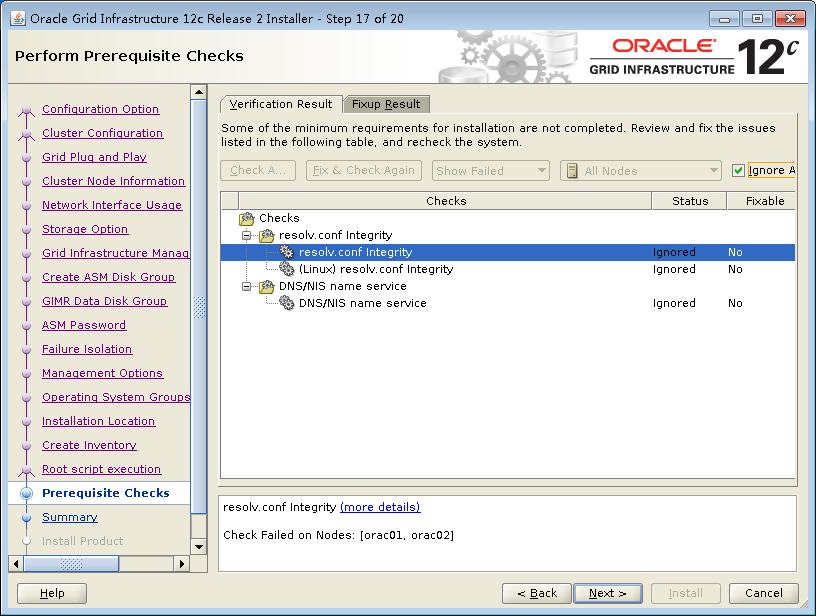
Task: Click step list horizontal scroll left arrow
Action: pyautogui.click(x=16, y=563)
